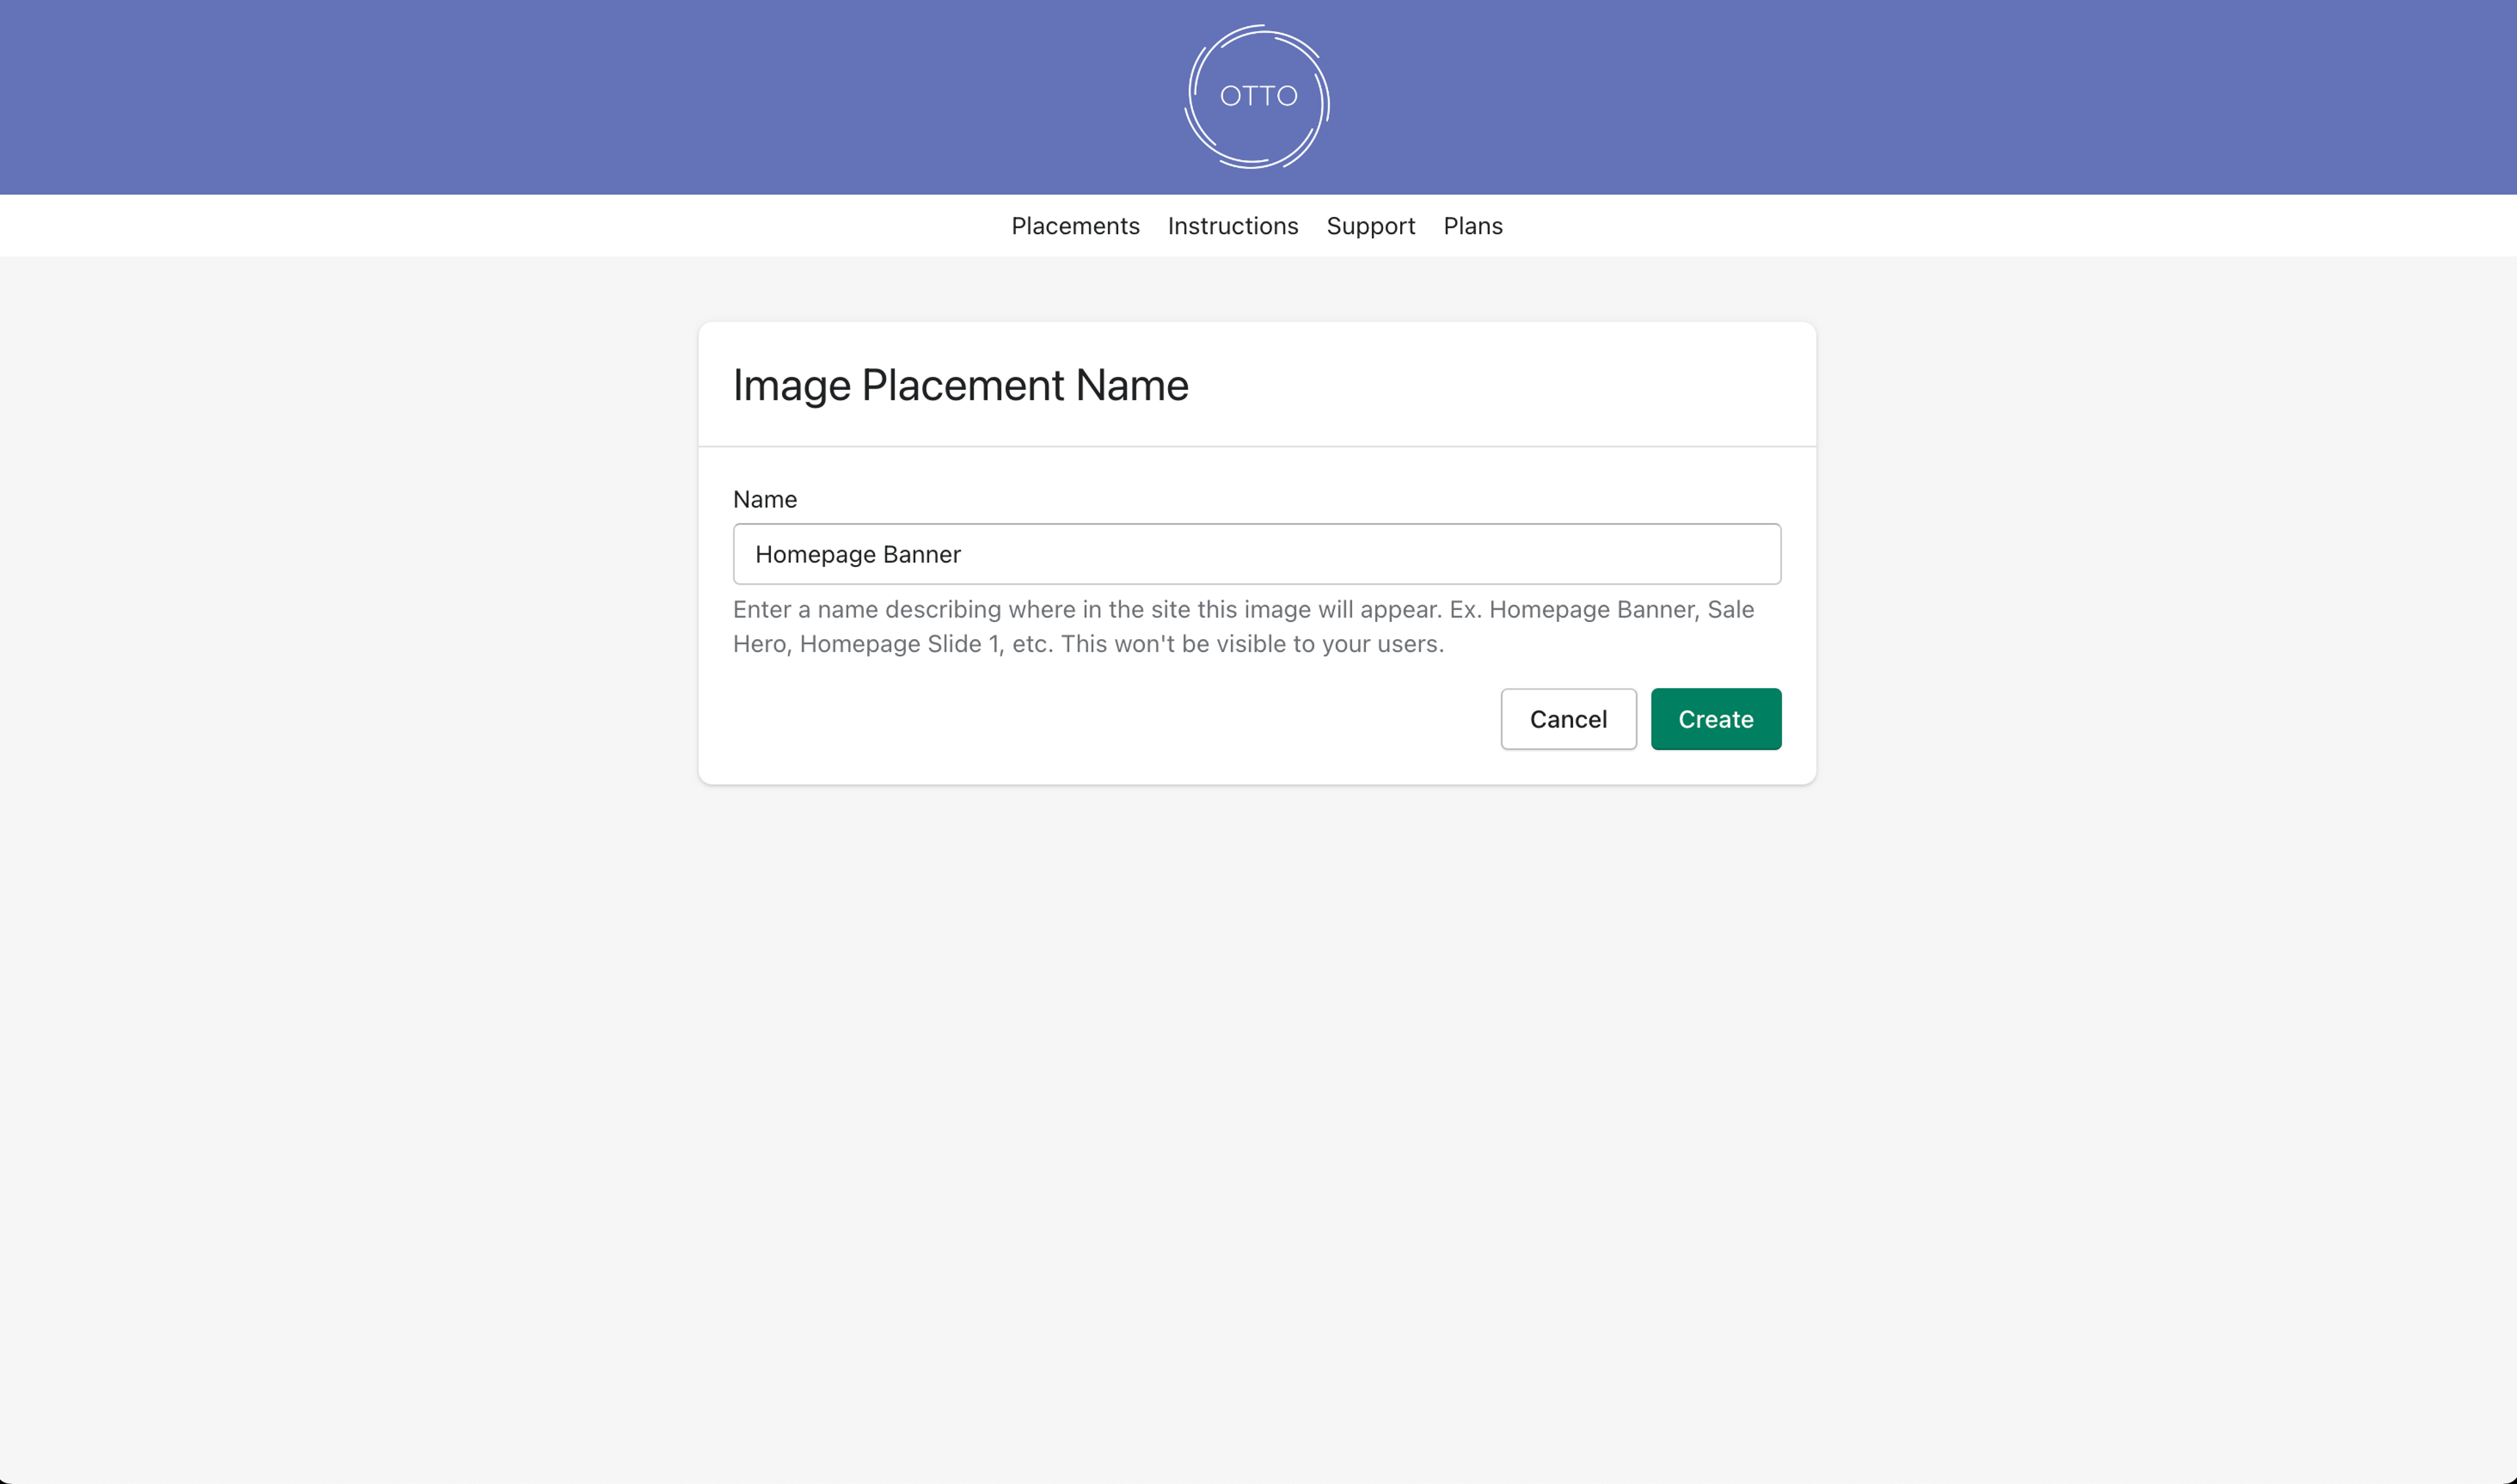This screenshot has height=1484, width=2517.
Task: Click the Image Placement Name heading
Action: 960,385
